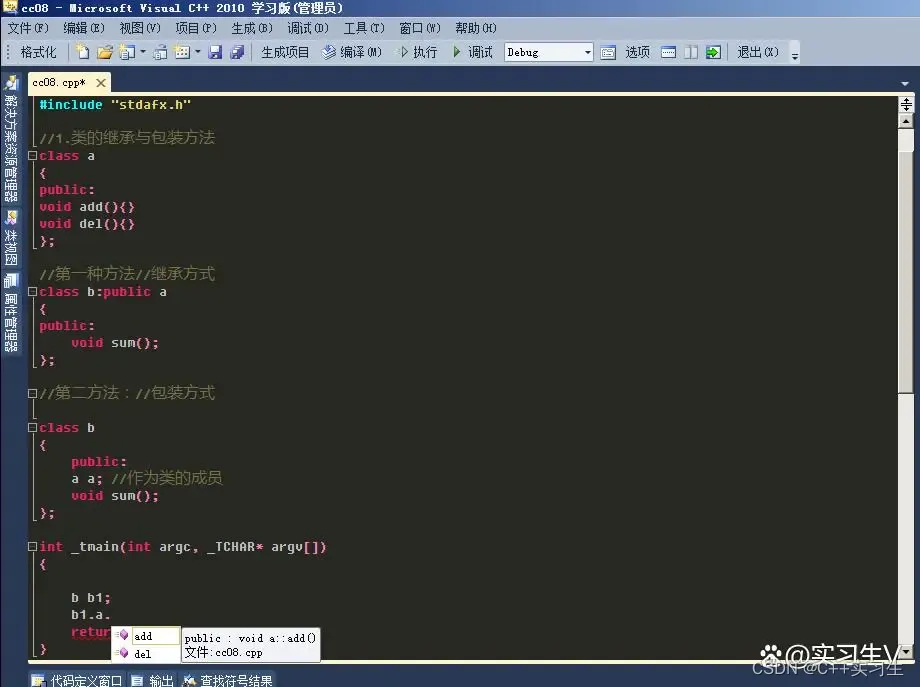Click the 选项 options button

637,52
